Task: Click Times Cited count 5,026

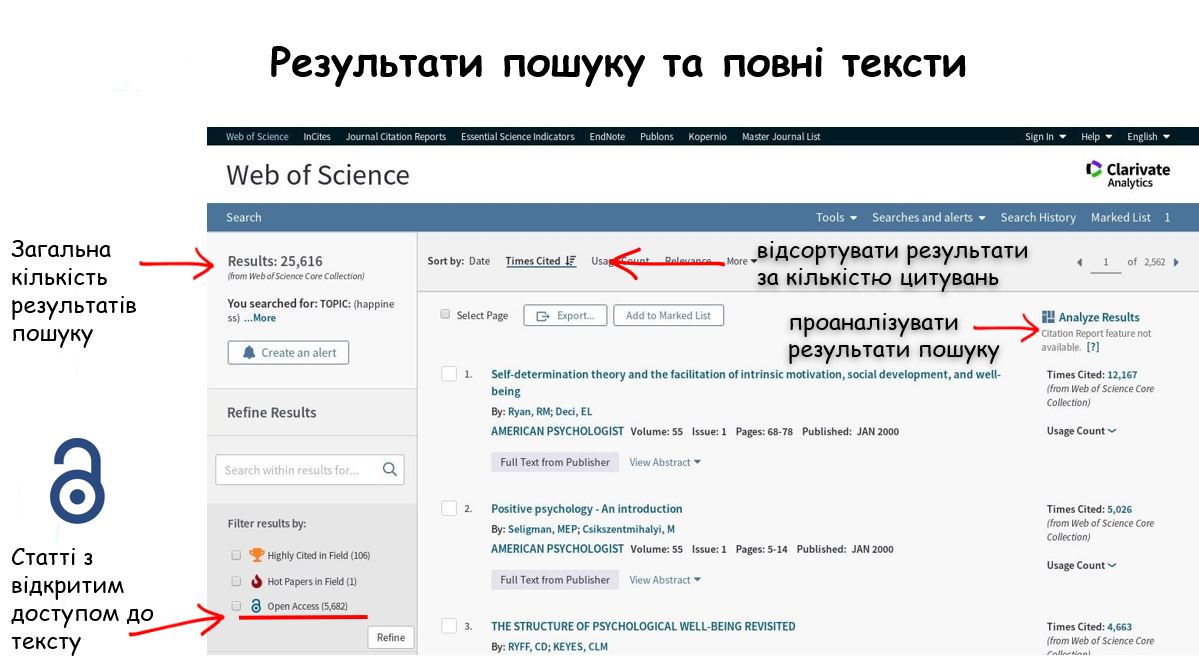Action: tap(1119, 509)
